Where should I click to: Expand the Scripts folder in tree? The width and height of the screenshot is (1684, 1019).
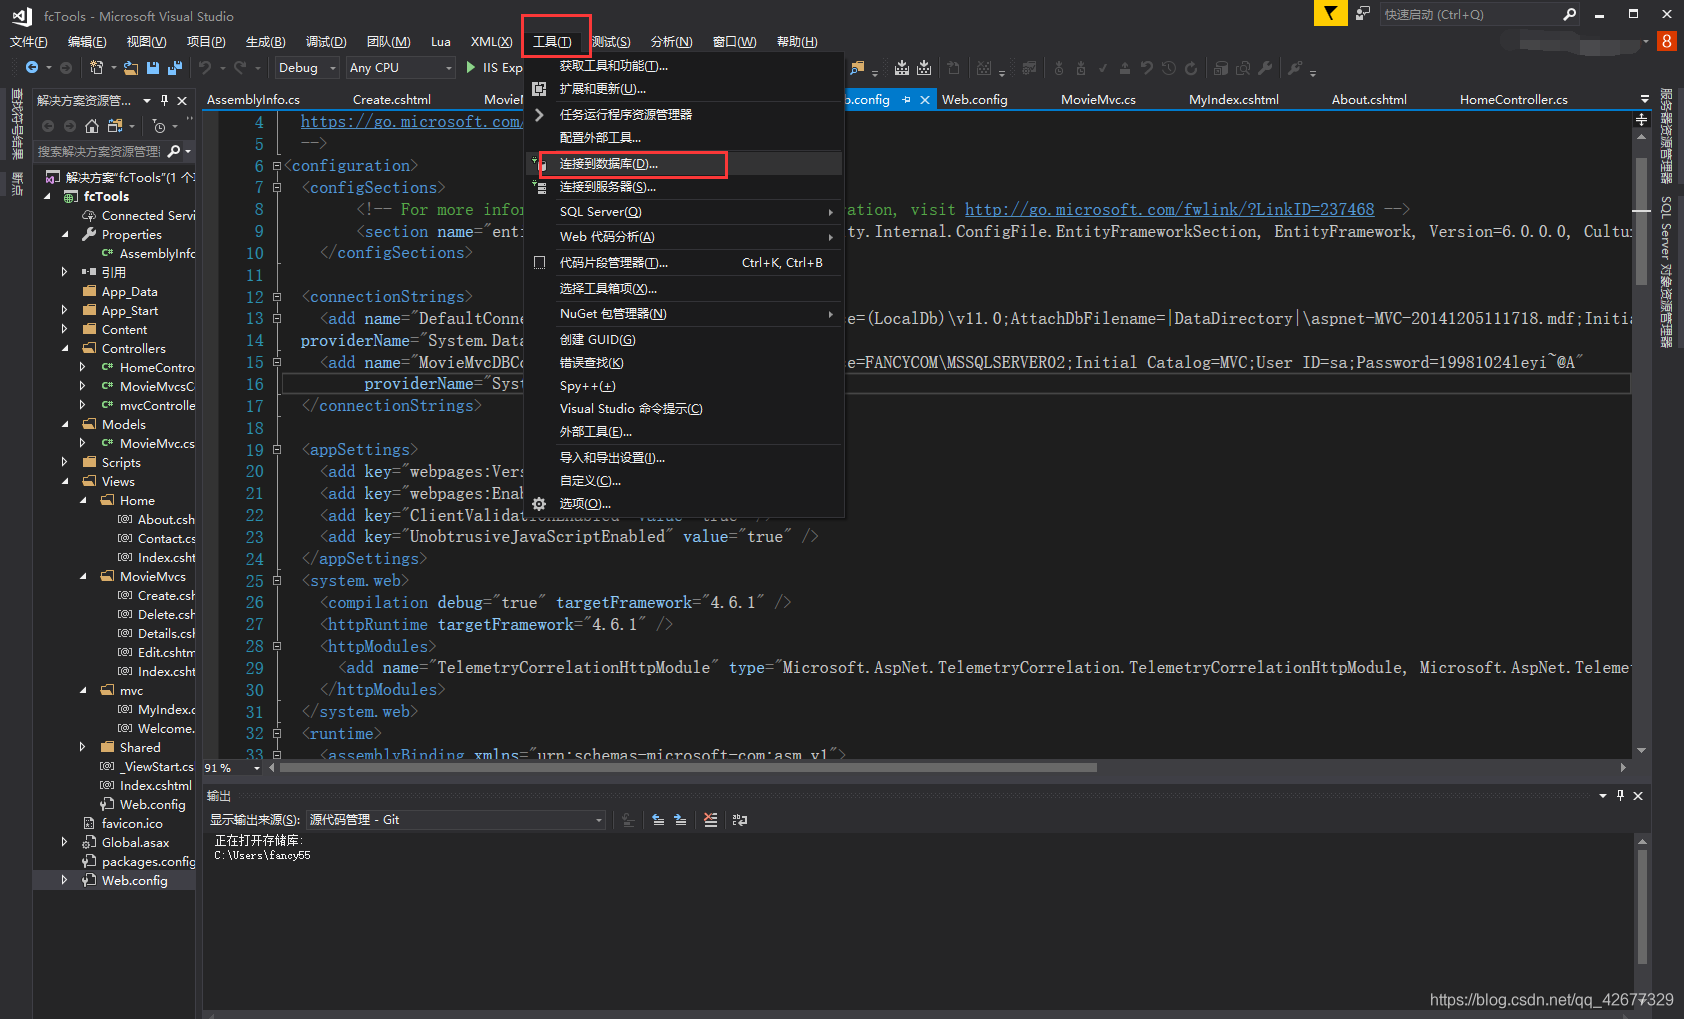pyautogui.click(x=65, y=463)
